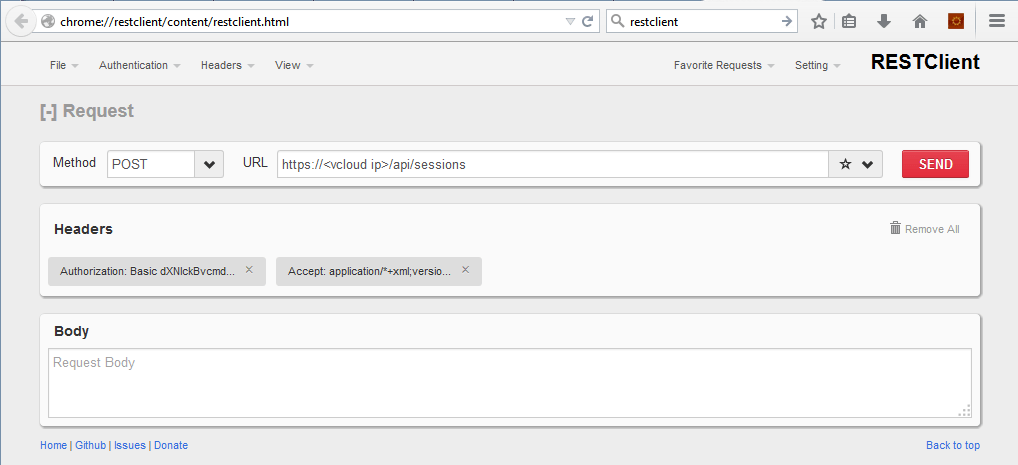Send the request
Viewport: 1018px width, 465px height.
click(935, 164)
